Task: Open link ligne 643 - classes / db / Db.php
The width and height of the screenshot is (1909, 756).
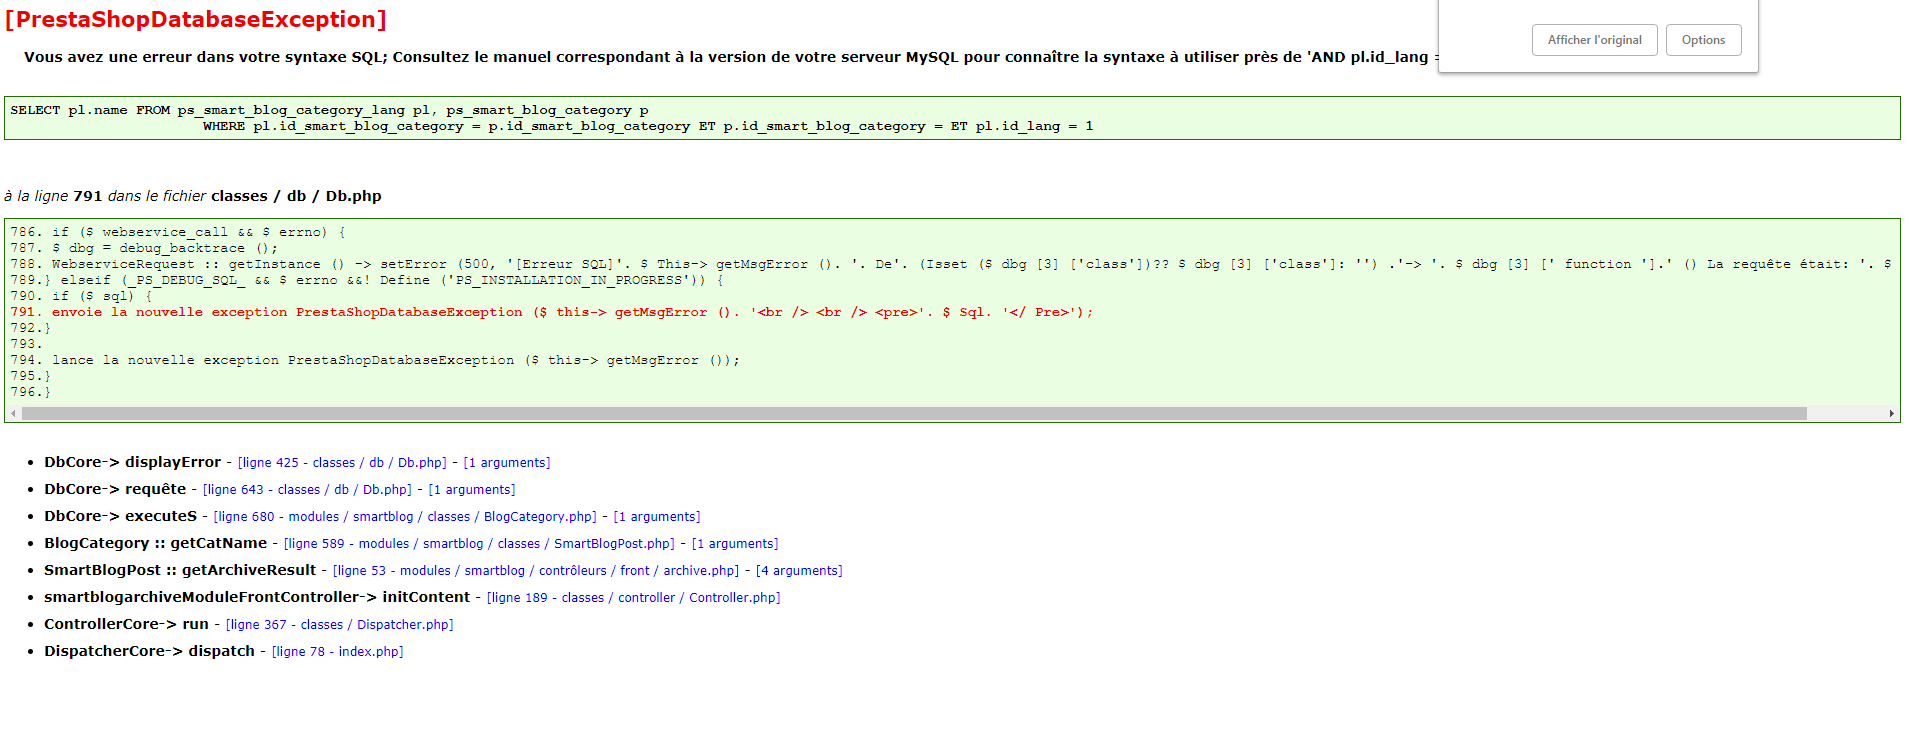Action: click(x=307, y=490)
